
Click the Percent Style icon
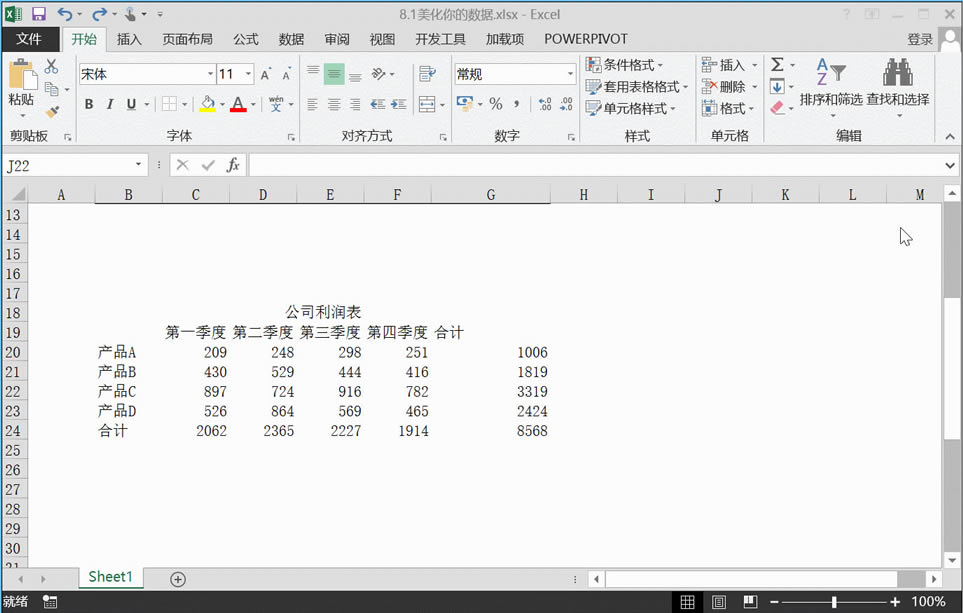click(x=495, y=104)
